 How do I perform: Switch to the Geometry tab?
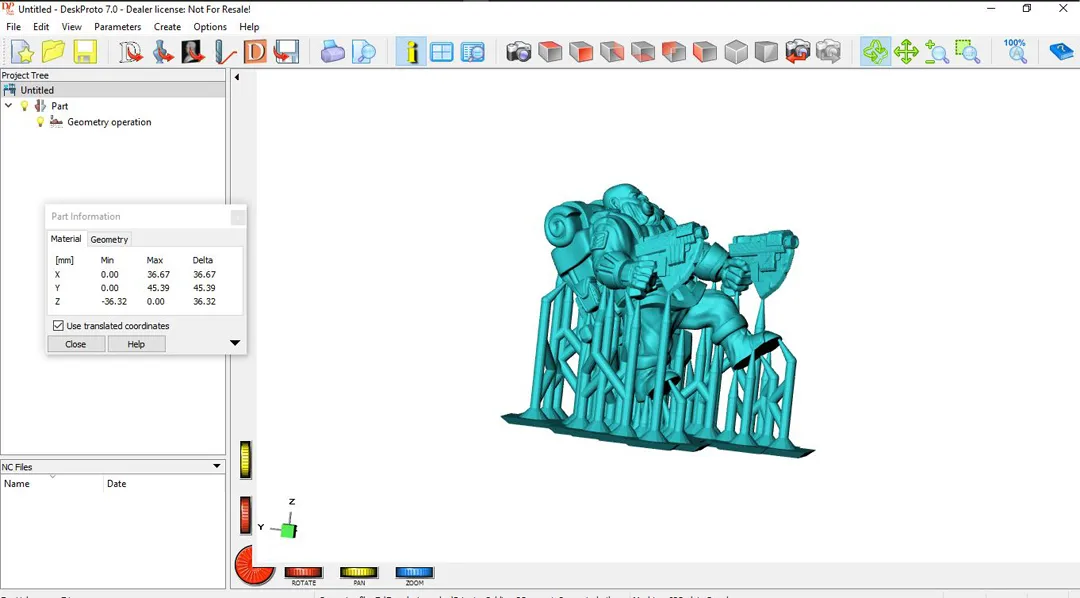click(109, 240)
